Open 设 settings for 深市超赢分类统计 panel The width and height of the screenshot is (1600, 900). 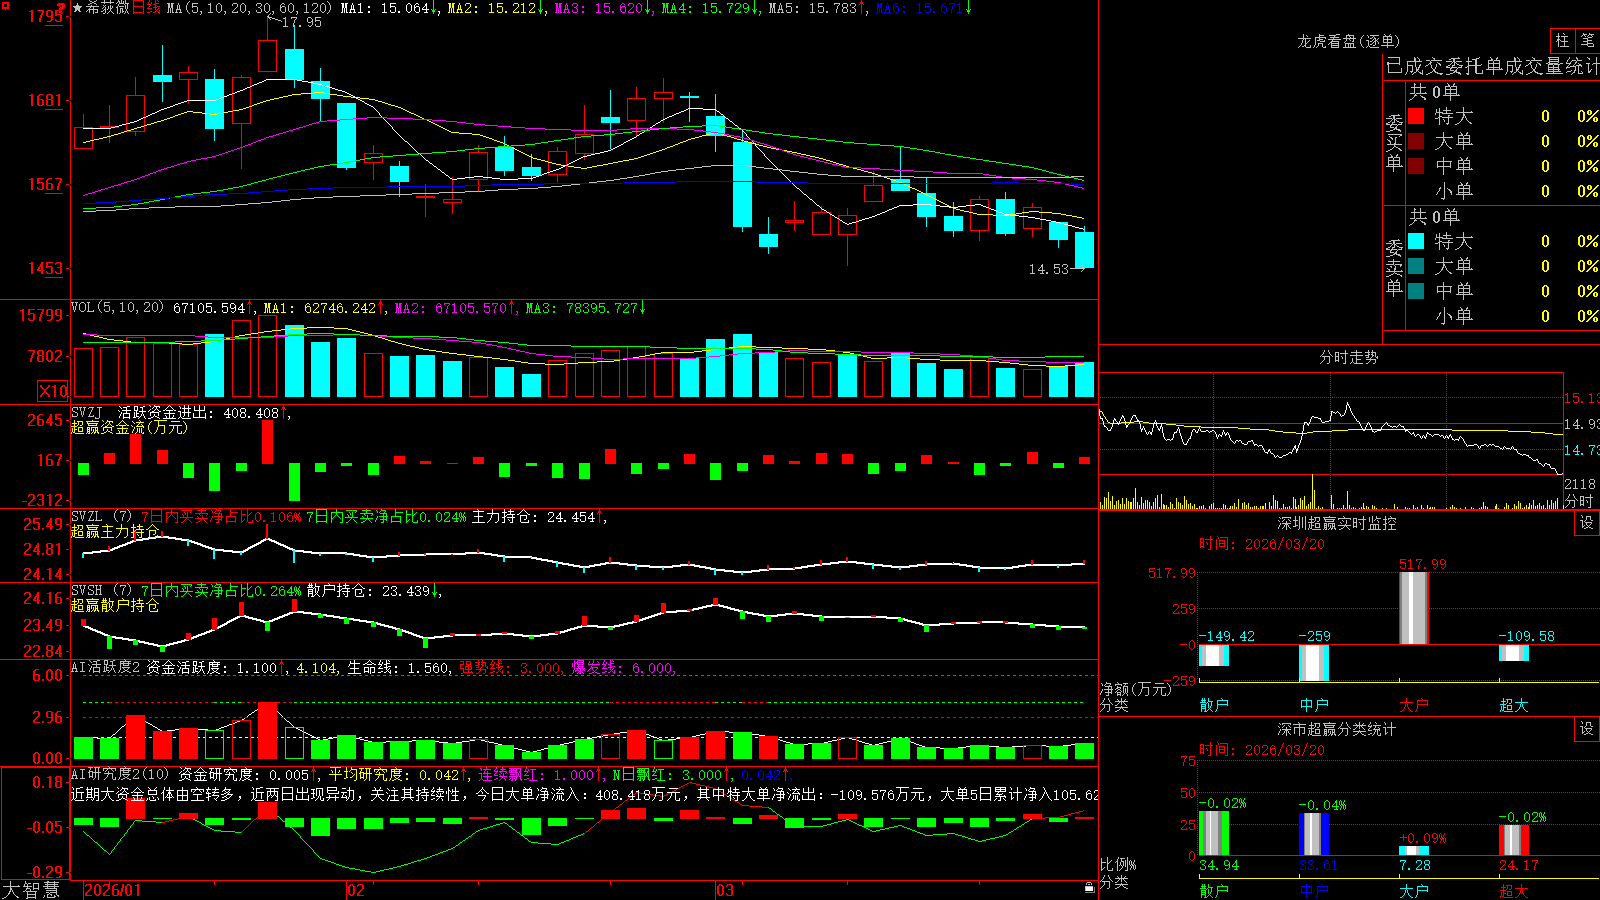1587,729
